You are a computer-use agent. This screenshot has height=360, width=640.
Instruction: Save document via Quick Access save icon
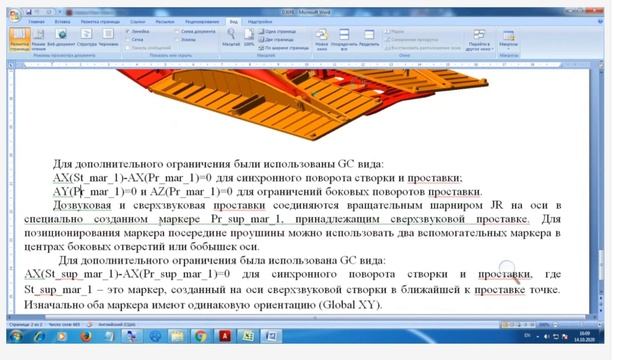tap(29, 12)
